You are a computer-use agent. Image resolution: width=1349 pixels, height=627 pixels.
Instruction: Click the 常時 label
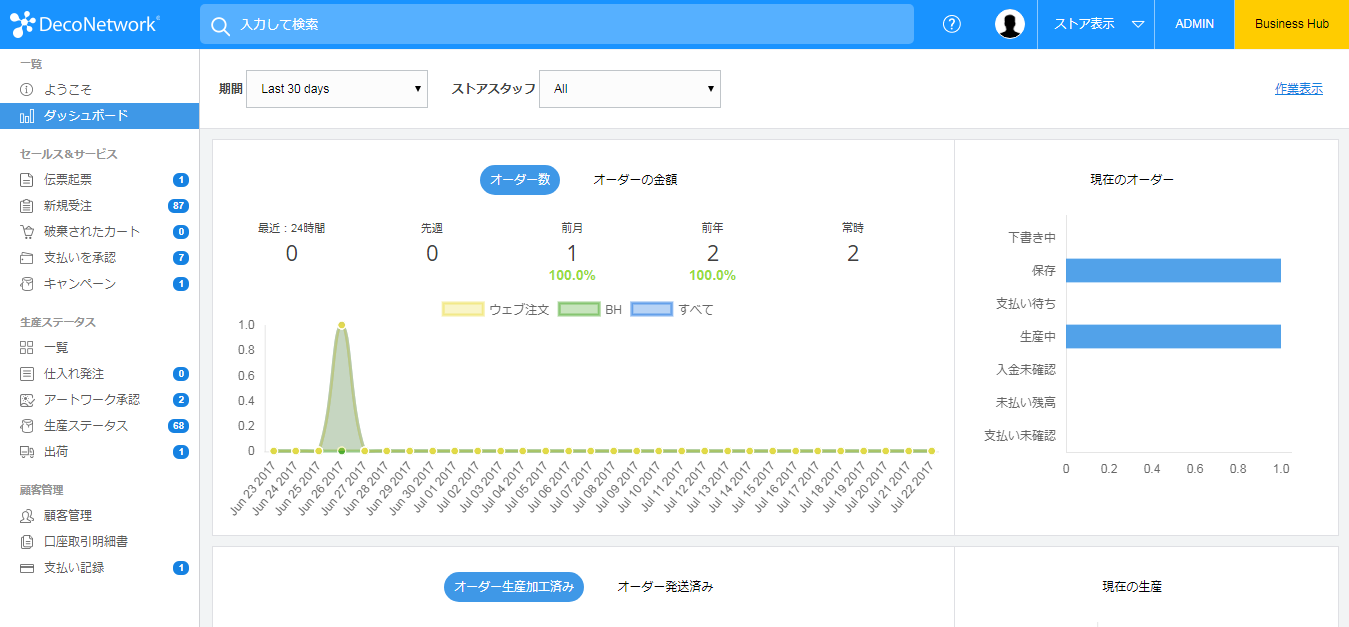click(x=853, y=228)
